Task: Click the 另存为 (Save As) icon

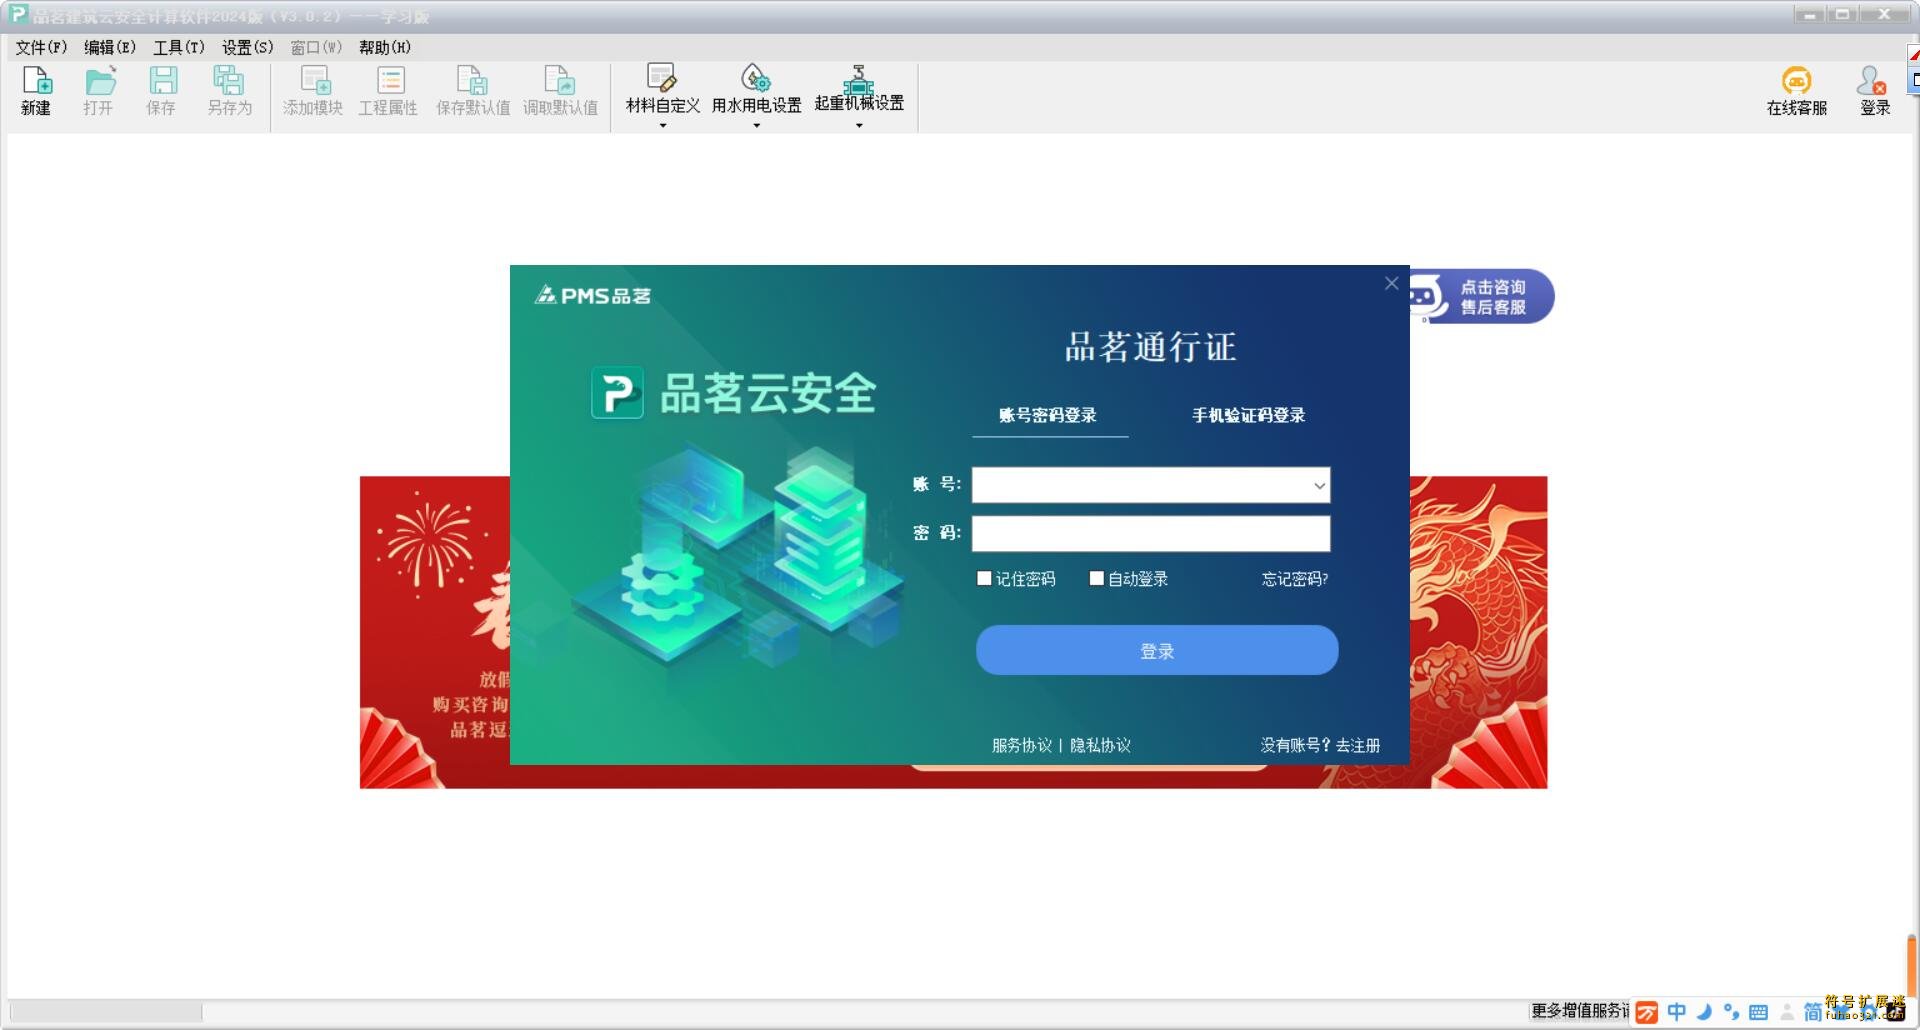Action: tap(228, 81)
